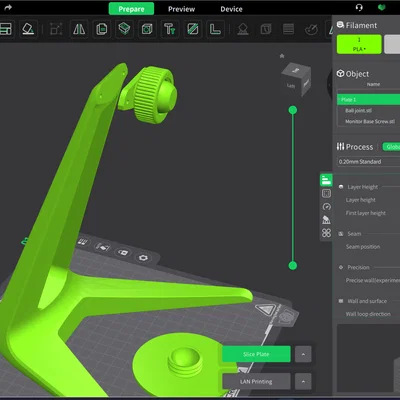This screenshot has width=400, height=400.
Task: Open the Strength settings side icon
Action: [326, 193]
